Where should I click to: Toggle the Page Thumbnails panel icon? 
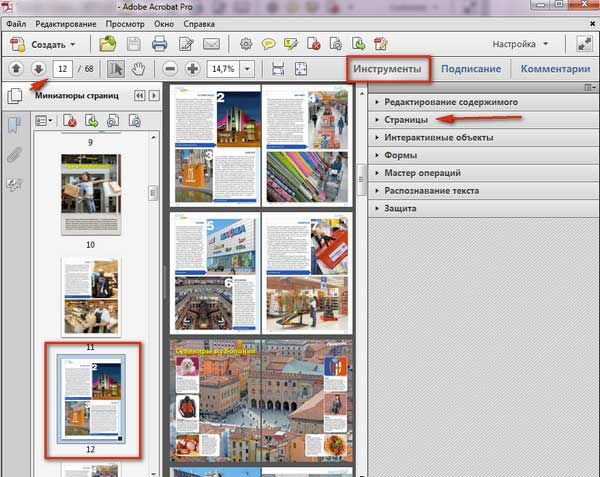(15, 97)
